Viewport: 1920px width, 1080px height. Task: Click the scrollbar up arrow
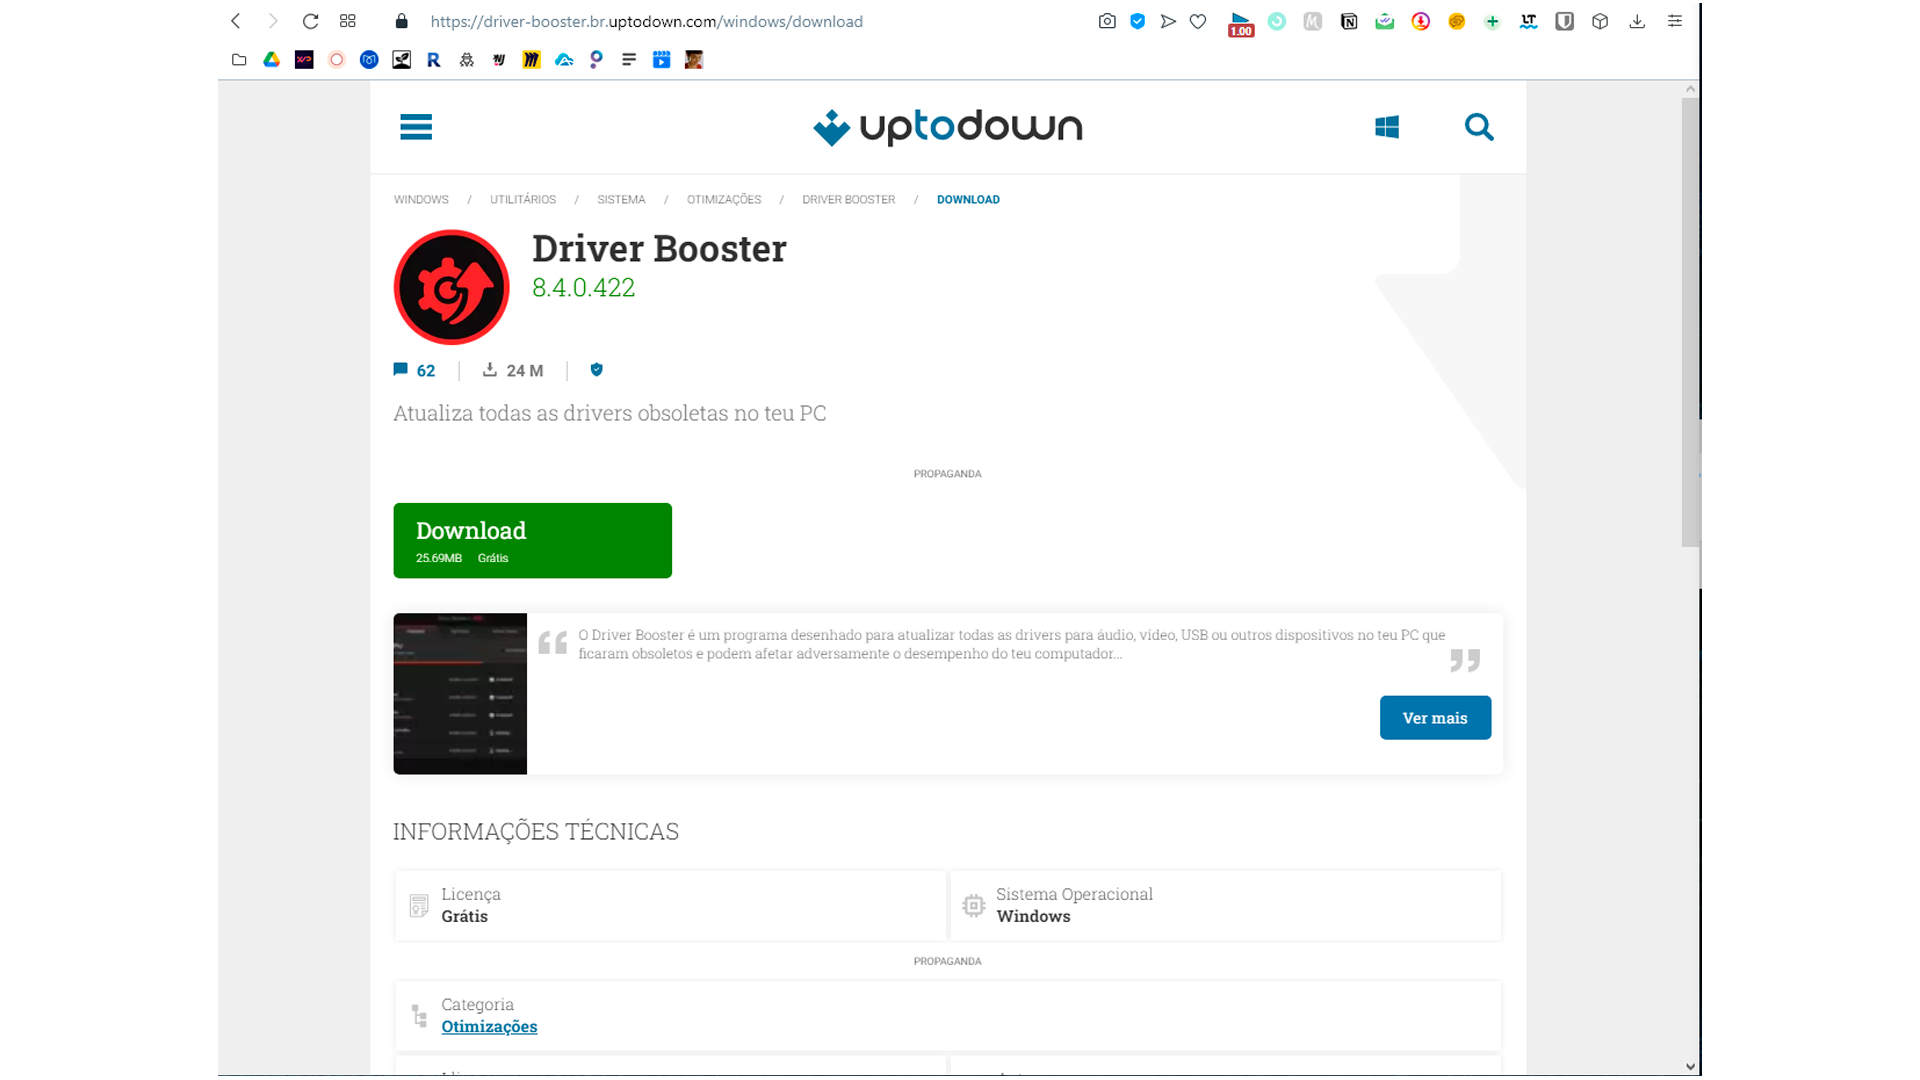pyautogui.click(x=1690, y=89)
